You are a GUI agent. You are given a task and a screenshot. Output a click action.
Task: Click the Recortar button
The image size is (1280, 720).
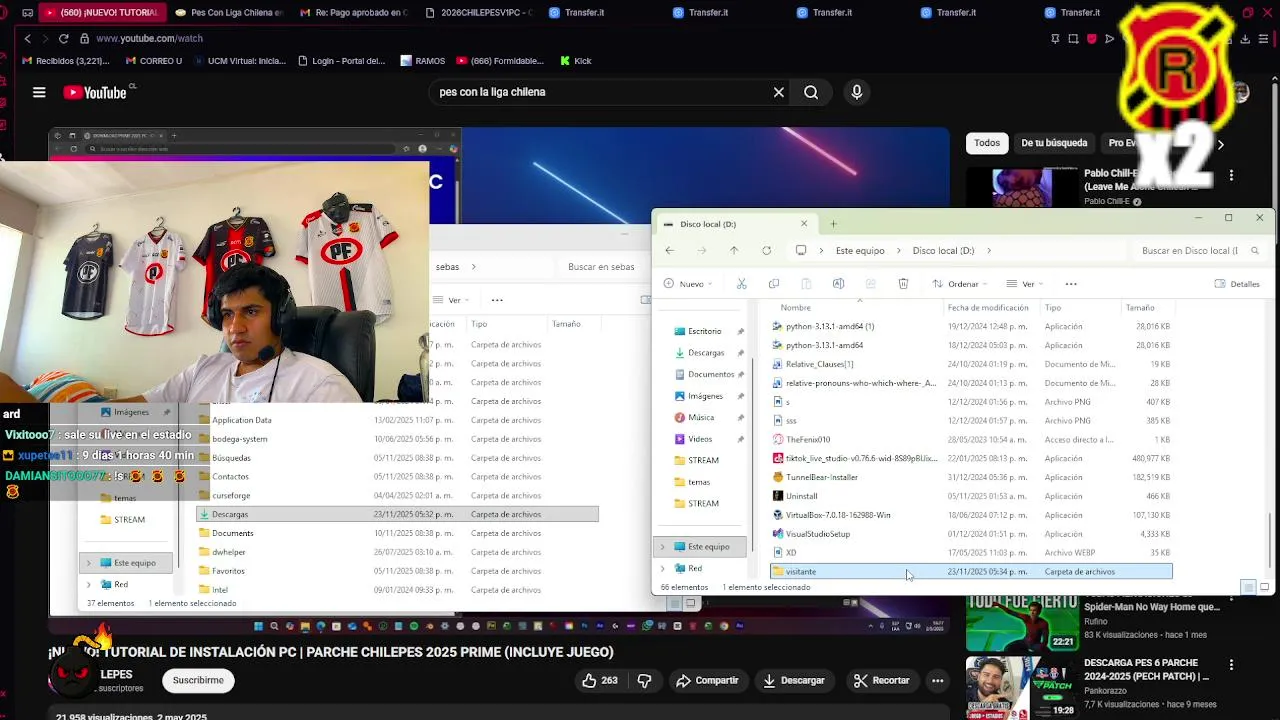pyautogui.click(x=881, y=680)
